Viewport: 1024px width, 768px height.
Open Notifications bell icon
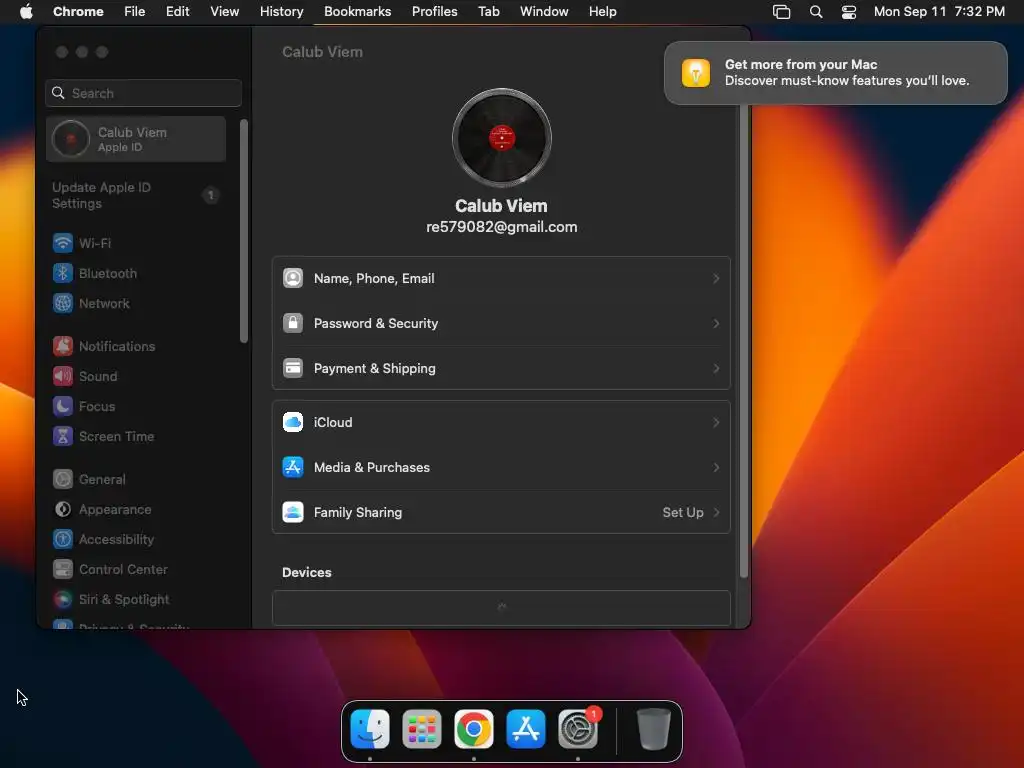click(x=63, y=346)
